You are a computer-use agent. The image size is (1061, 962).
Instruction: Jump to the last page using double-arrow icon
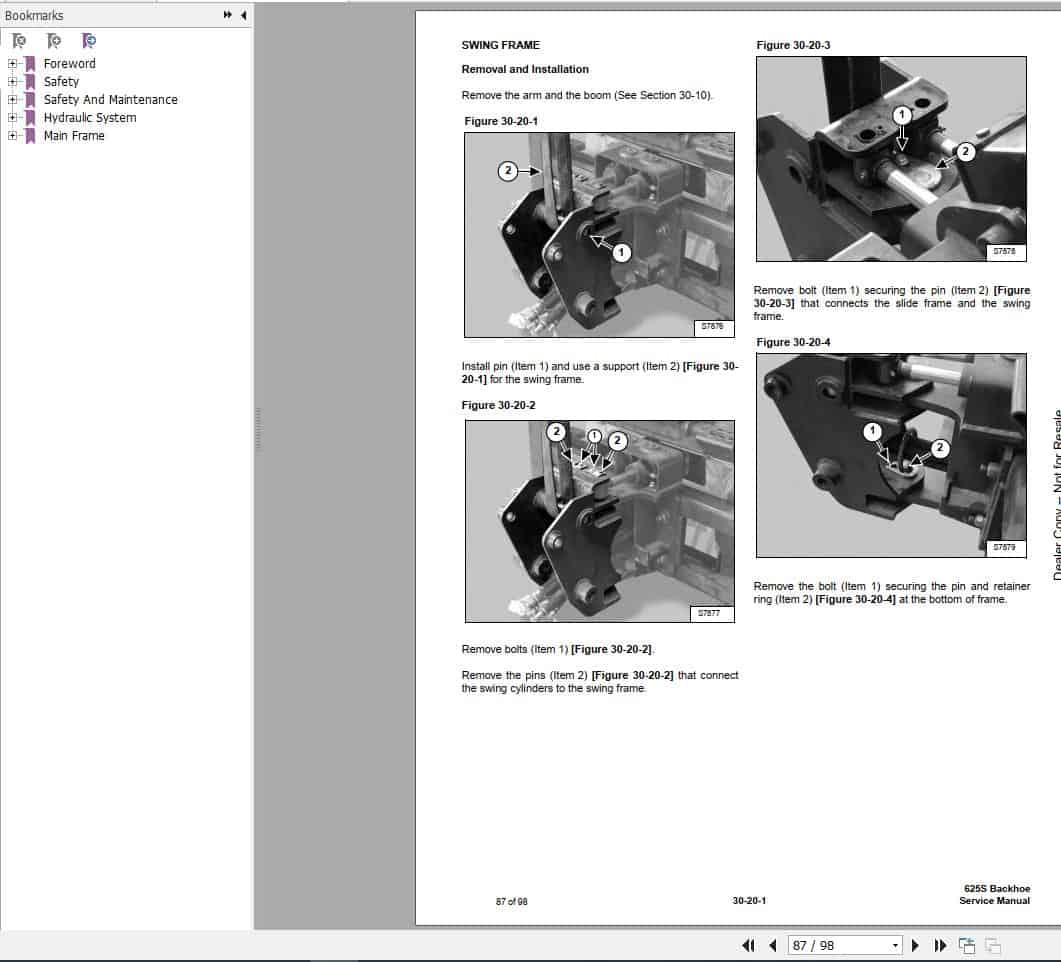[940, 946]
